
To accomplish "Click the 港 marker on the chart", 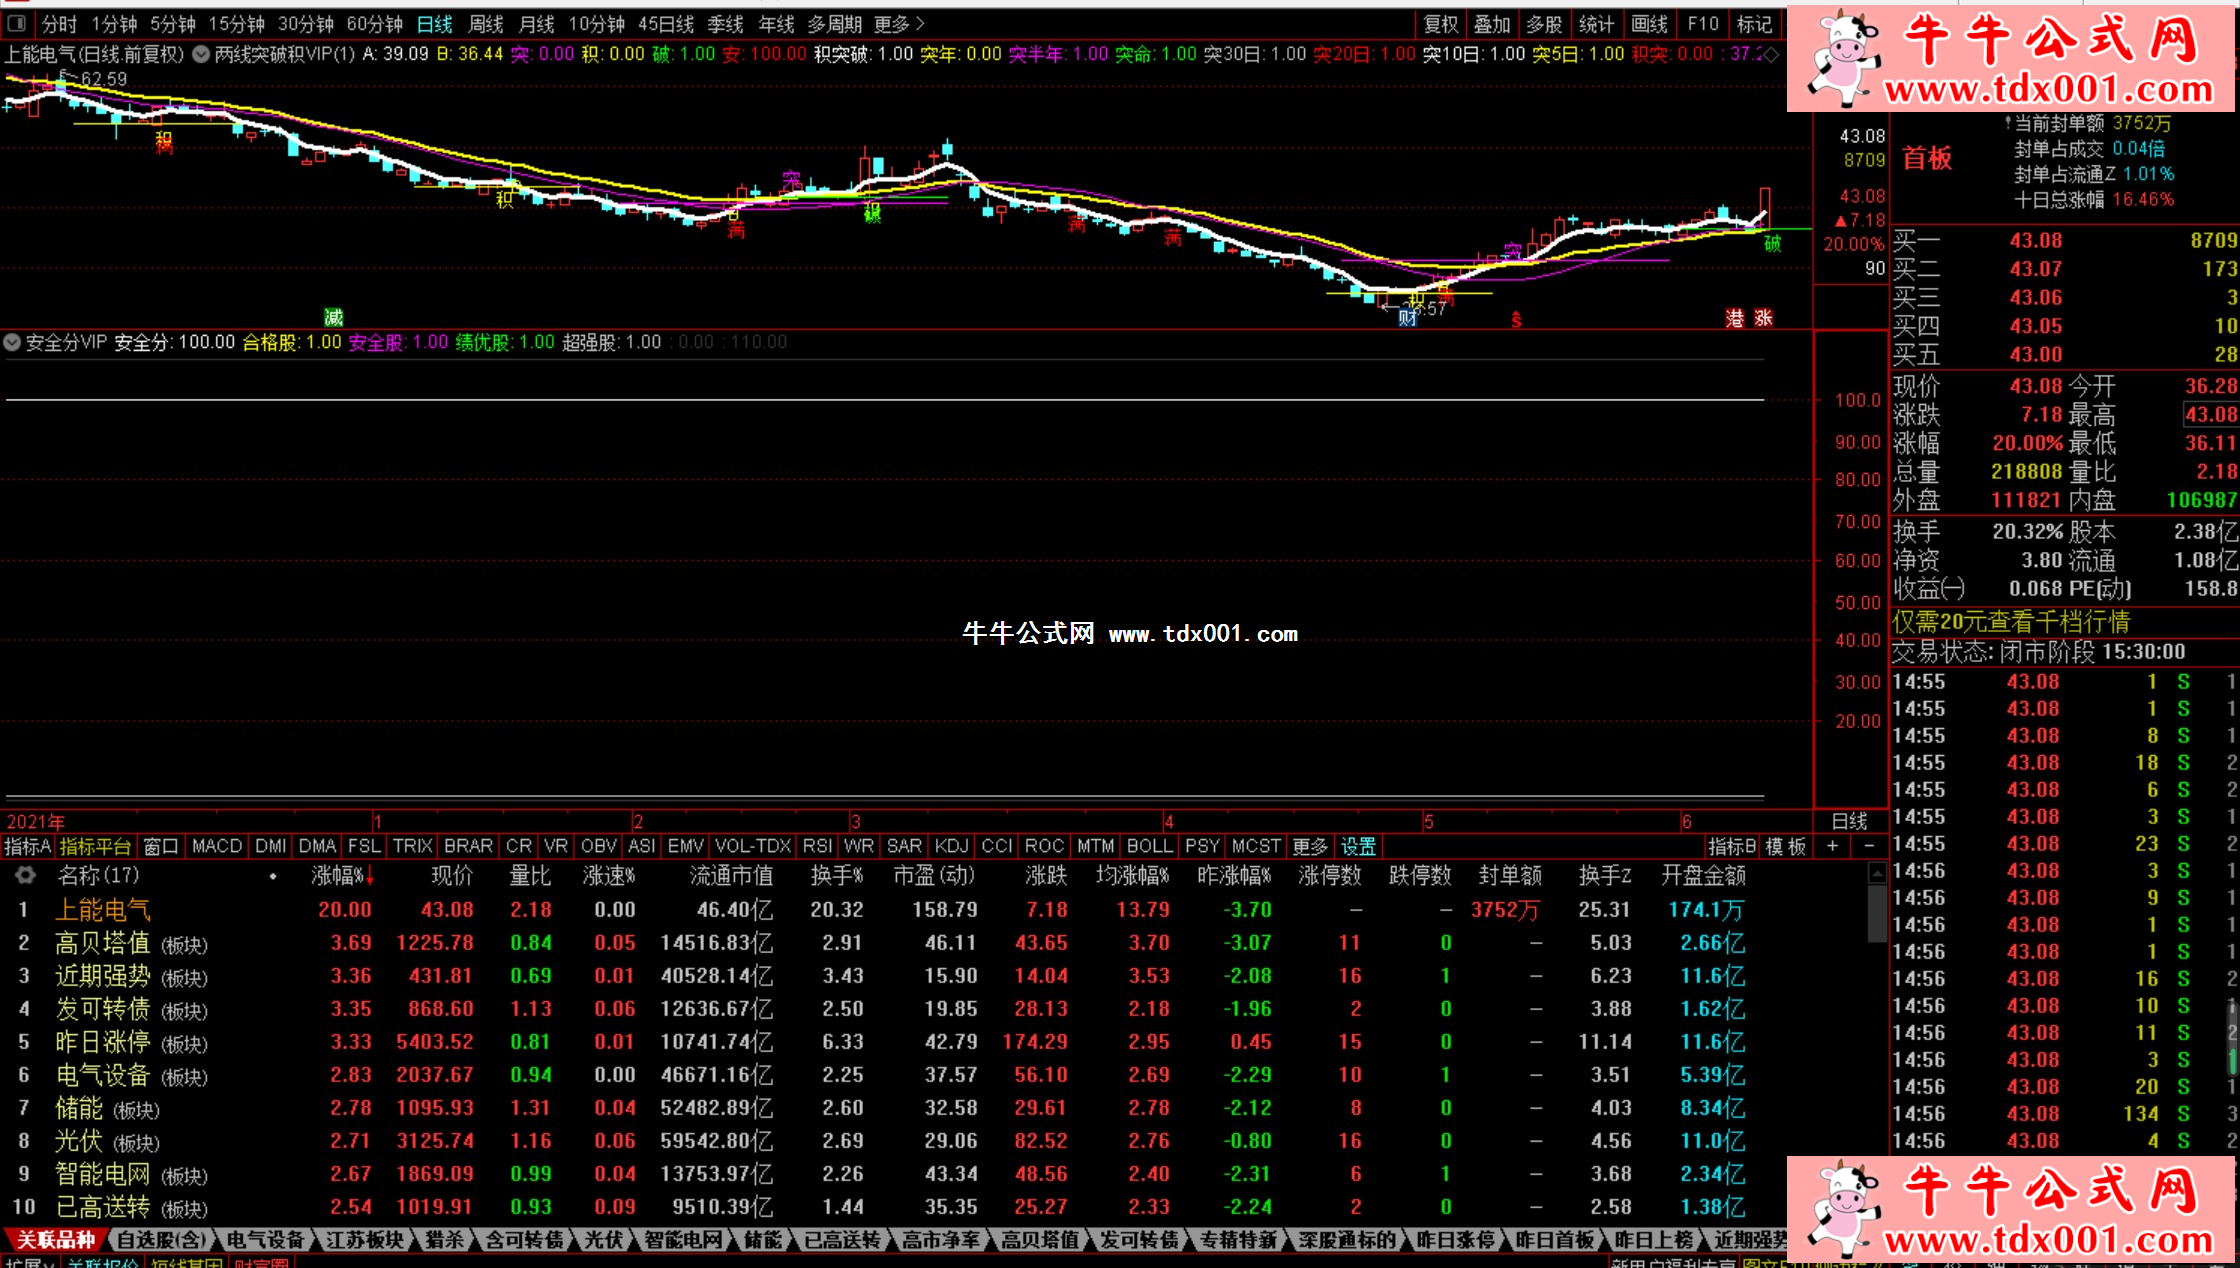I will (x=1735, y=318).
